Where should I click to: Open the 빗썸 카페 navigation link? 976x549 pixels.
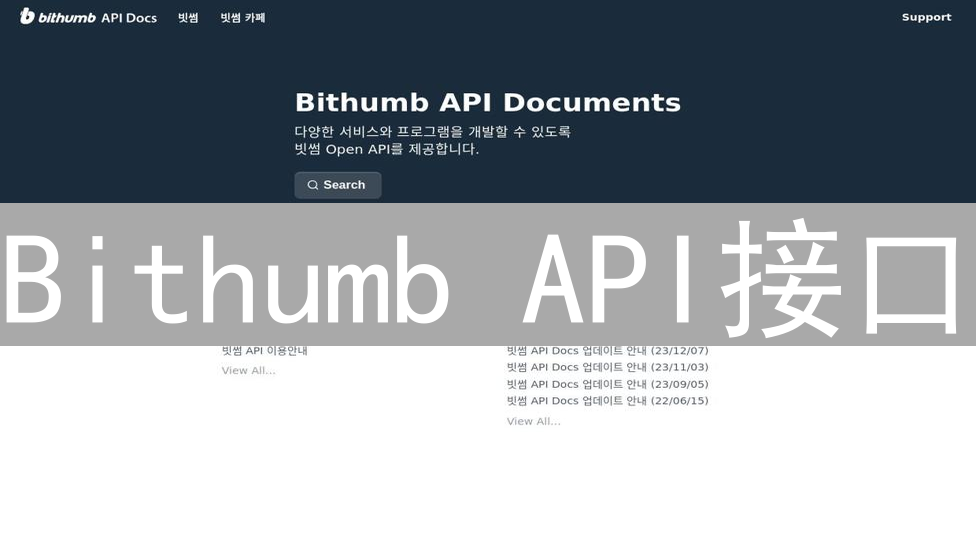tap(243, 17)
